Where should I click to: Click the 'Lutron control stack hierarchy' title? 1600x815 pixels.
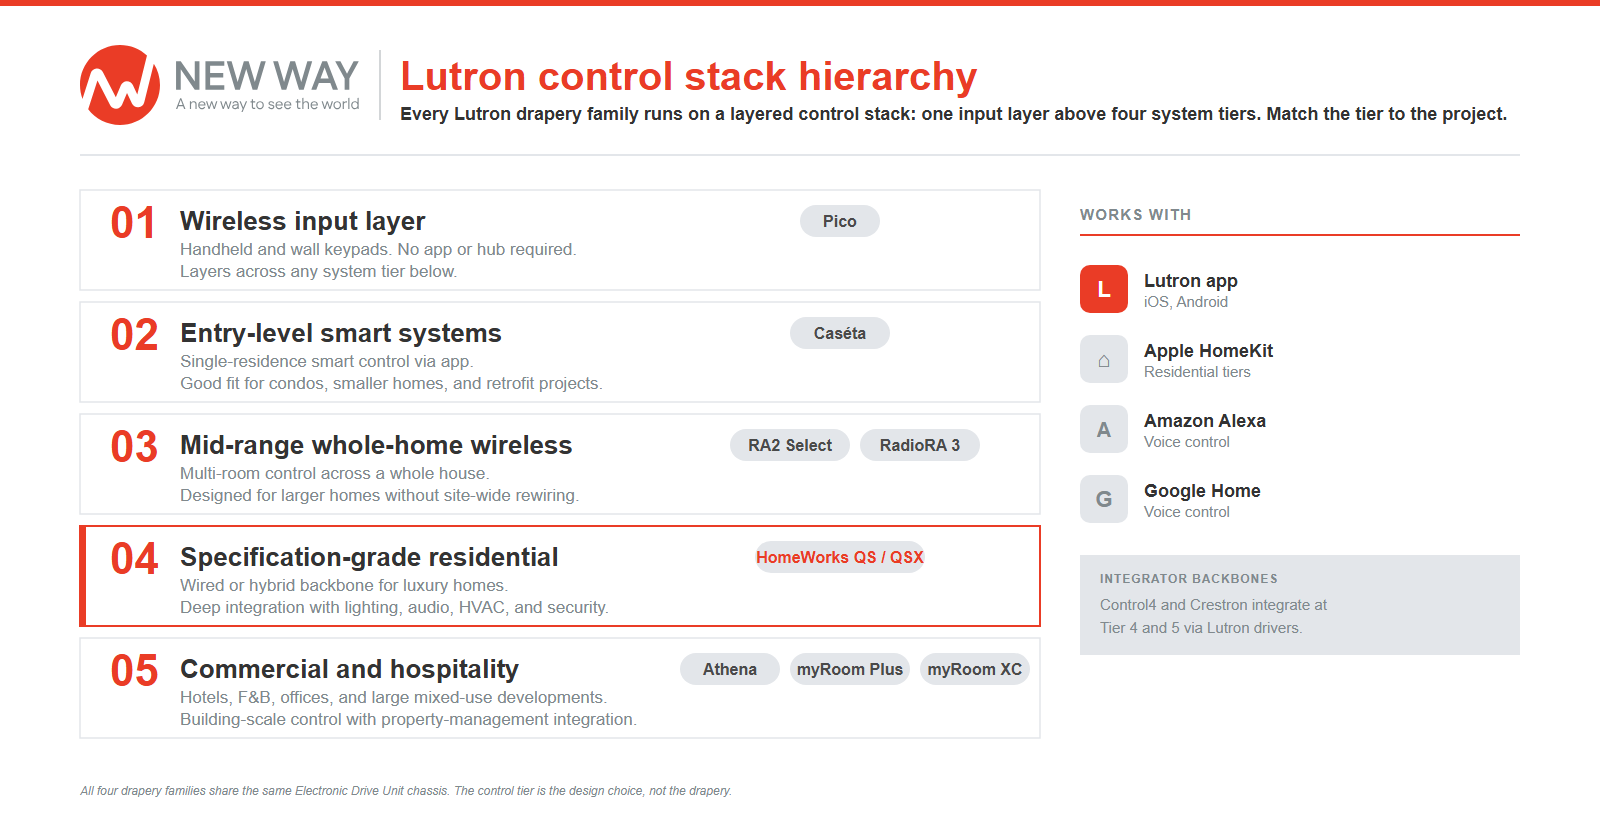point(688,76)
